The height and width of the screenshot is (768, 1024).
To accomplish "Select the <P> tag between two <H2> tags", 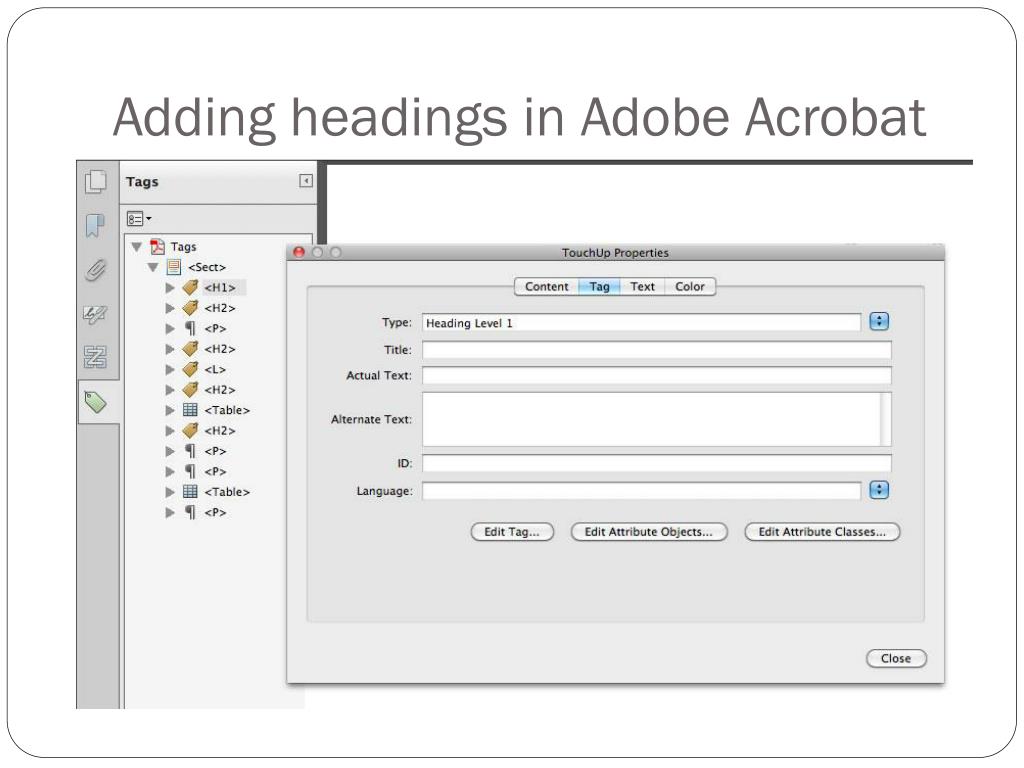I will [x=215, y=328].
